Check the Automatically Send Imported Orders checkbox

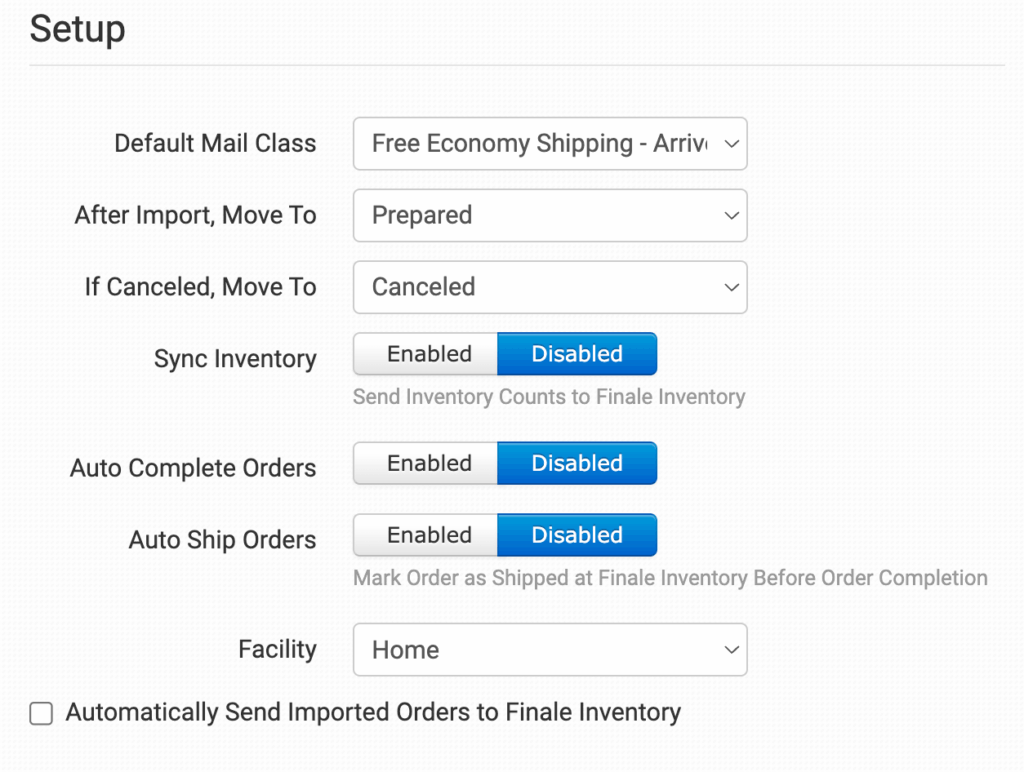(x=41, y=713)
